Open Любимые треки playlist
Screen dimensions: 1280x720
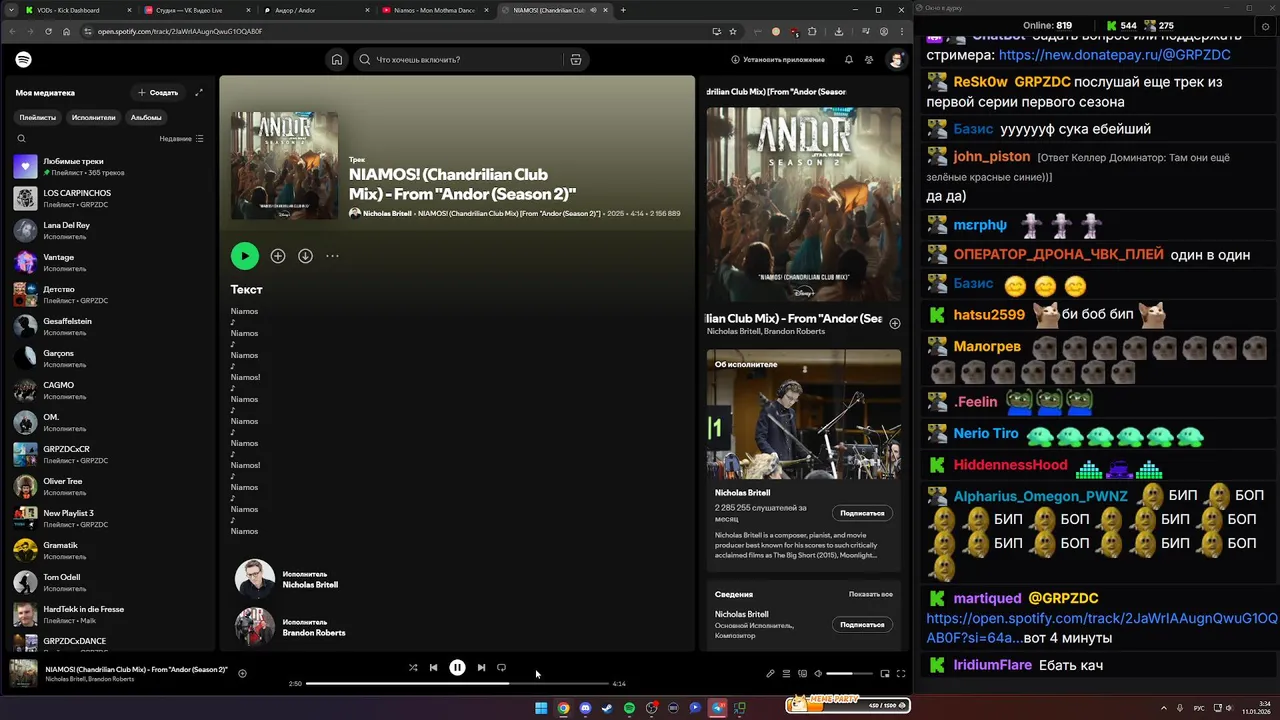click(110, 167)
